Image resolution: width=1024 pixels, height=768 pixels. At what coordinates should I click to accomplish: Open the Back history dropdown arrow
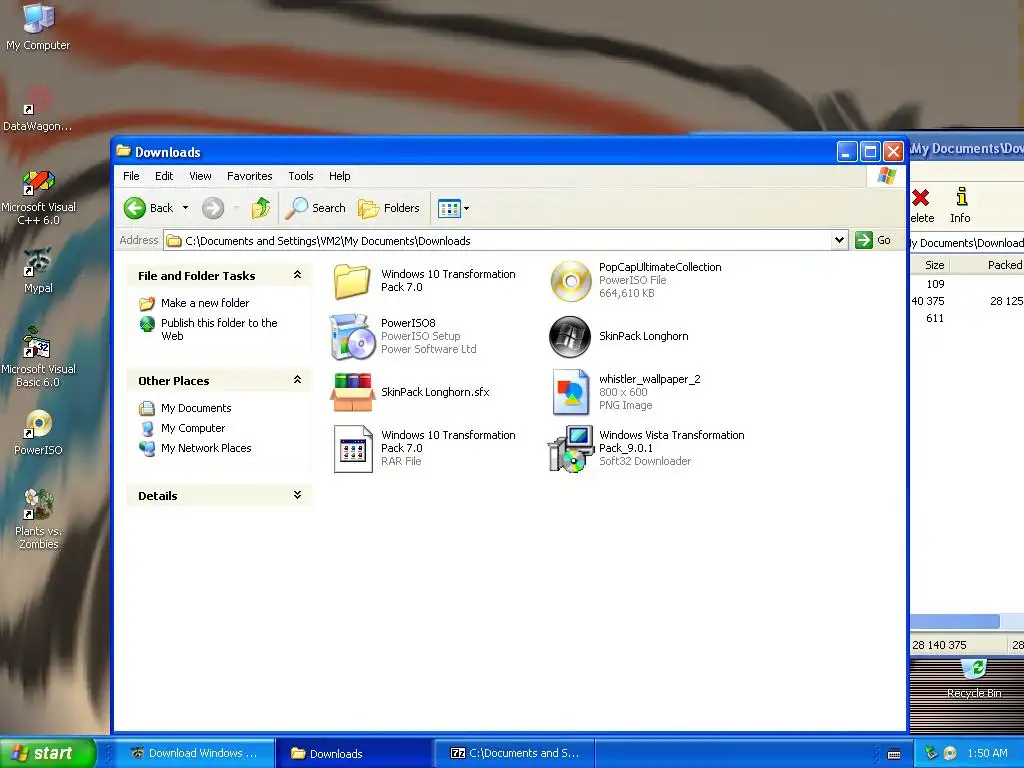pos(185,208)
